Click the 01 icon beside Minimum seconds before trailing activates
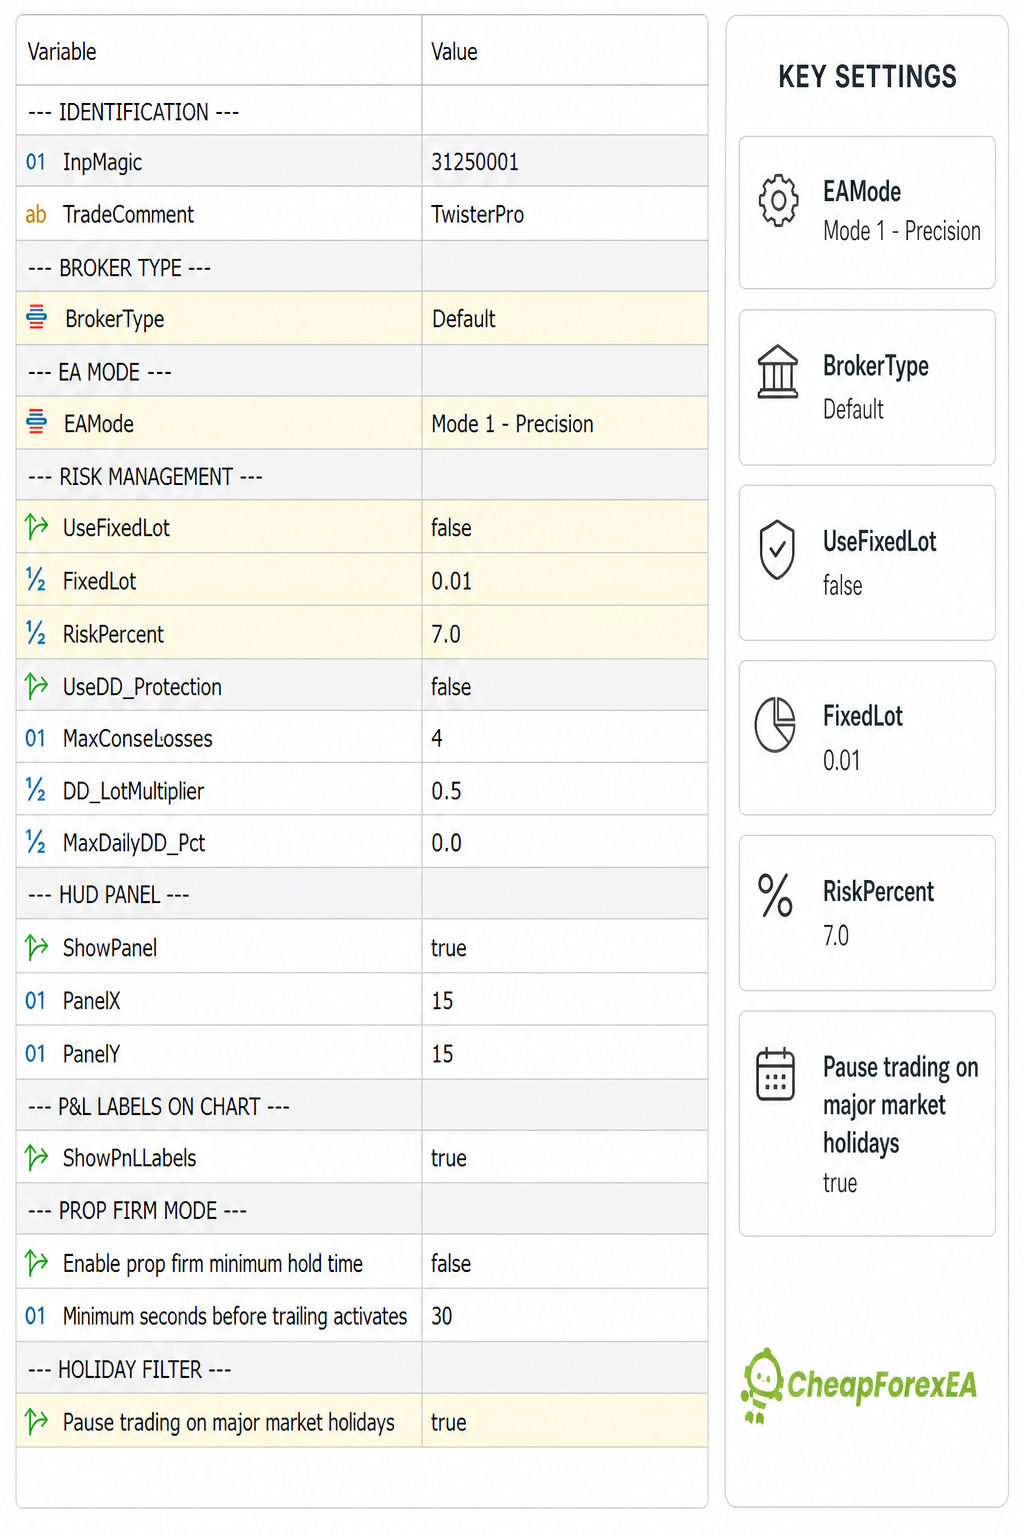Image resolution: width=1024 pixels, height=1536 pixels. click(x=36, y=1316)
